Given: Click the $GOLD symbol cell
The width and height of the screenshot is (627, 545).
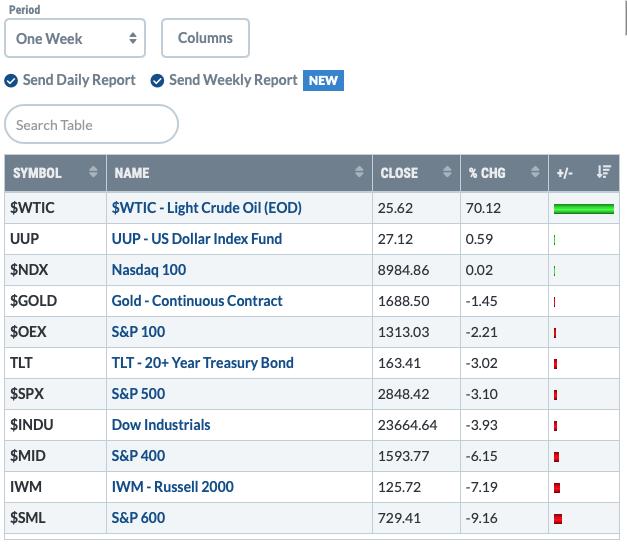Looking at the screenshot, I should pyautogui.click(x=56, y=301).
